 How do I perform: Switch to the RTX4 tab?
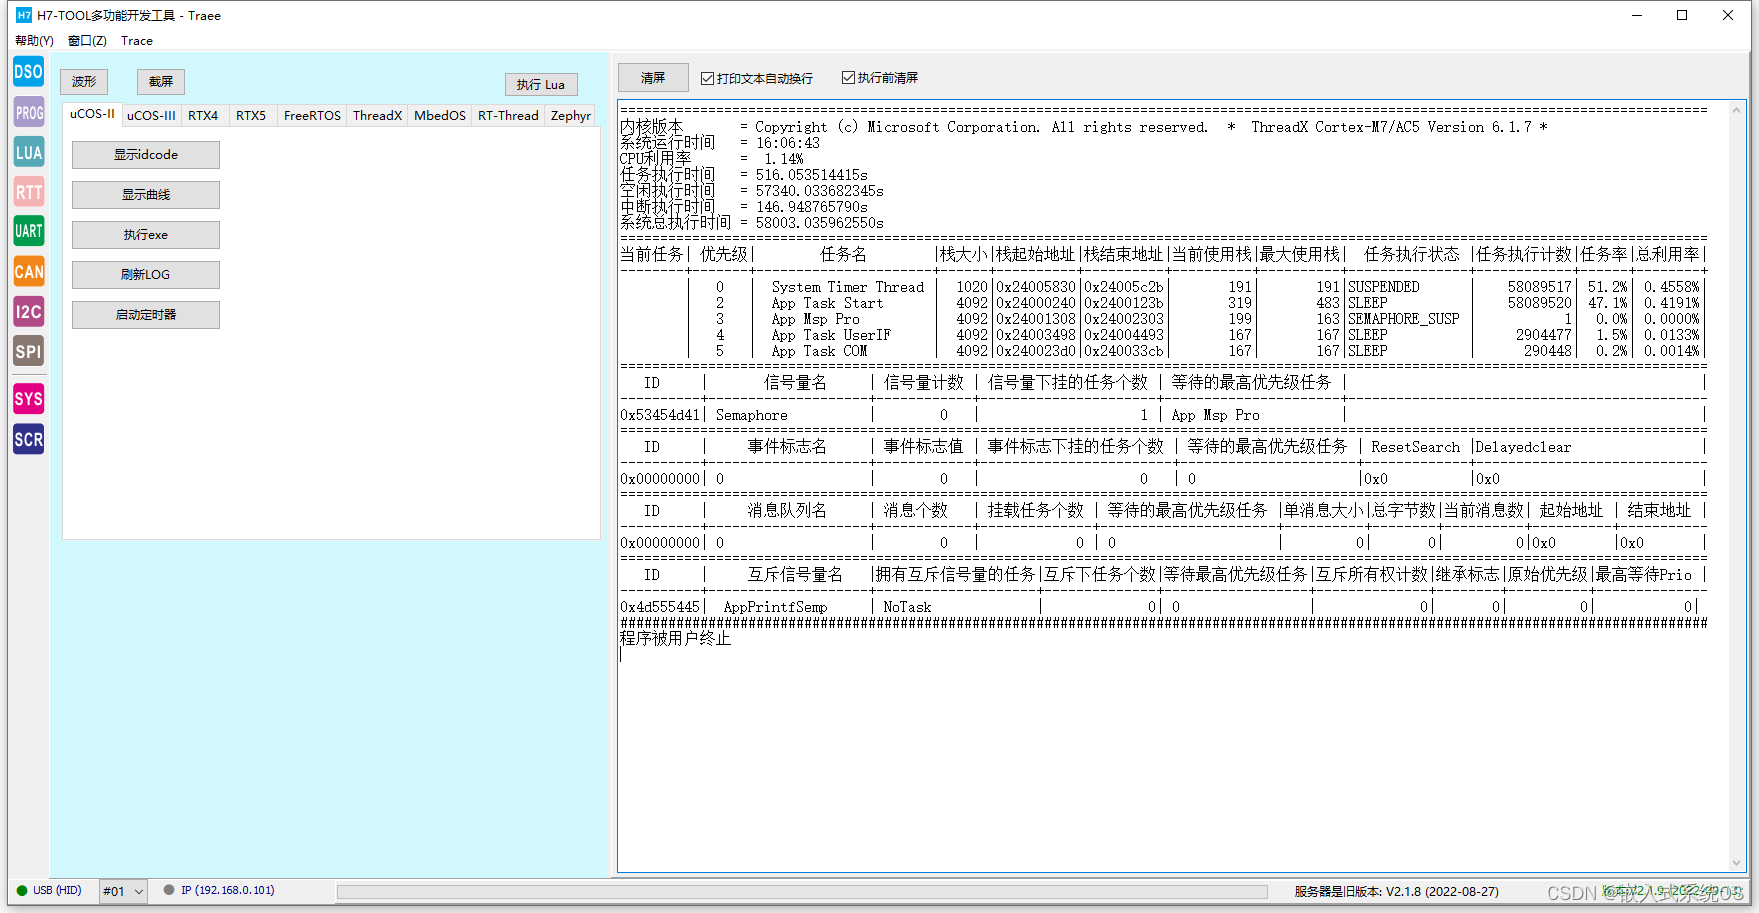tap(203, 115)
